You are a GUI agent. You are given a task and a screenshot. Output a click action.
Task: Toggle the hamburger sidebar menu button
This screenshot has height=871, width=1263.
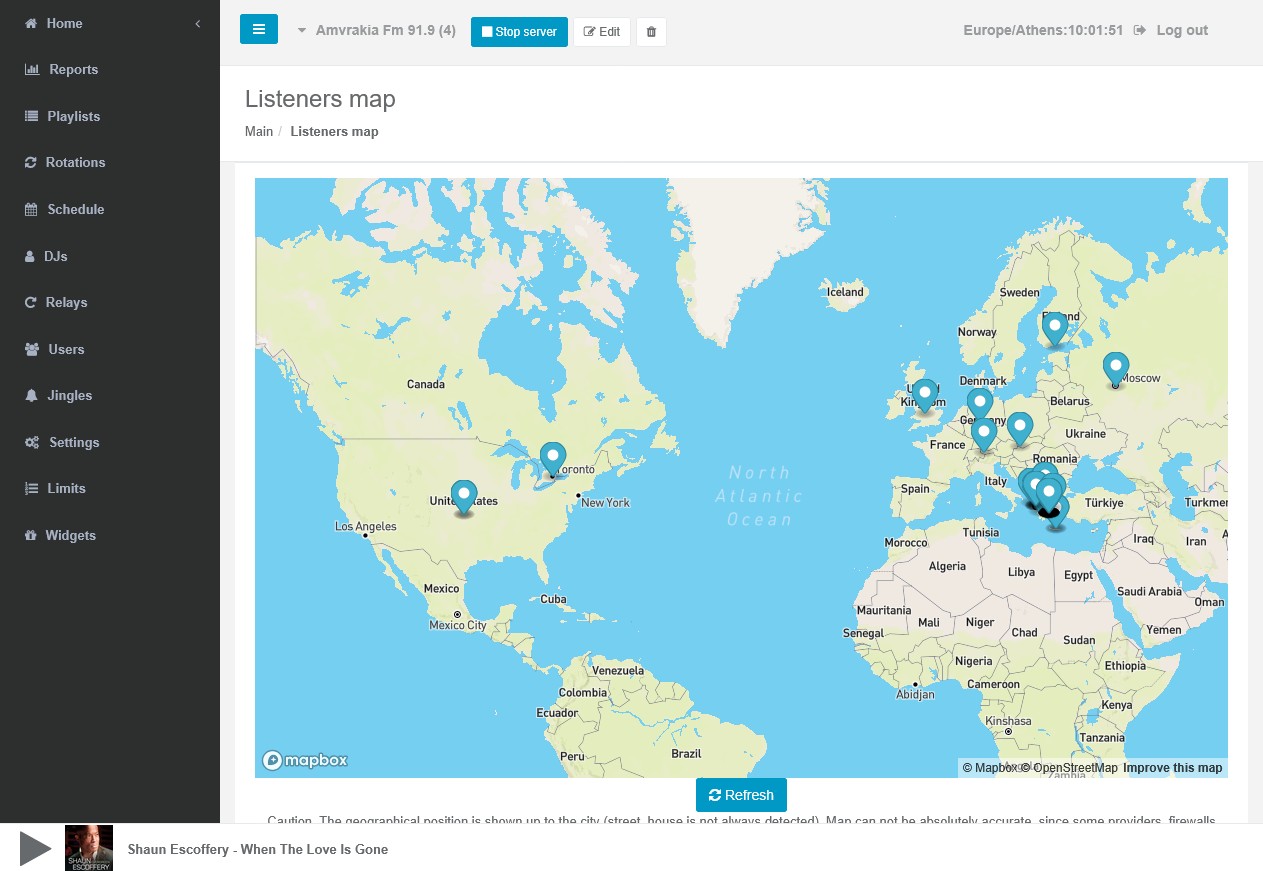pos(259,30)
